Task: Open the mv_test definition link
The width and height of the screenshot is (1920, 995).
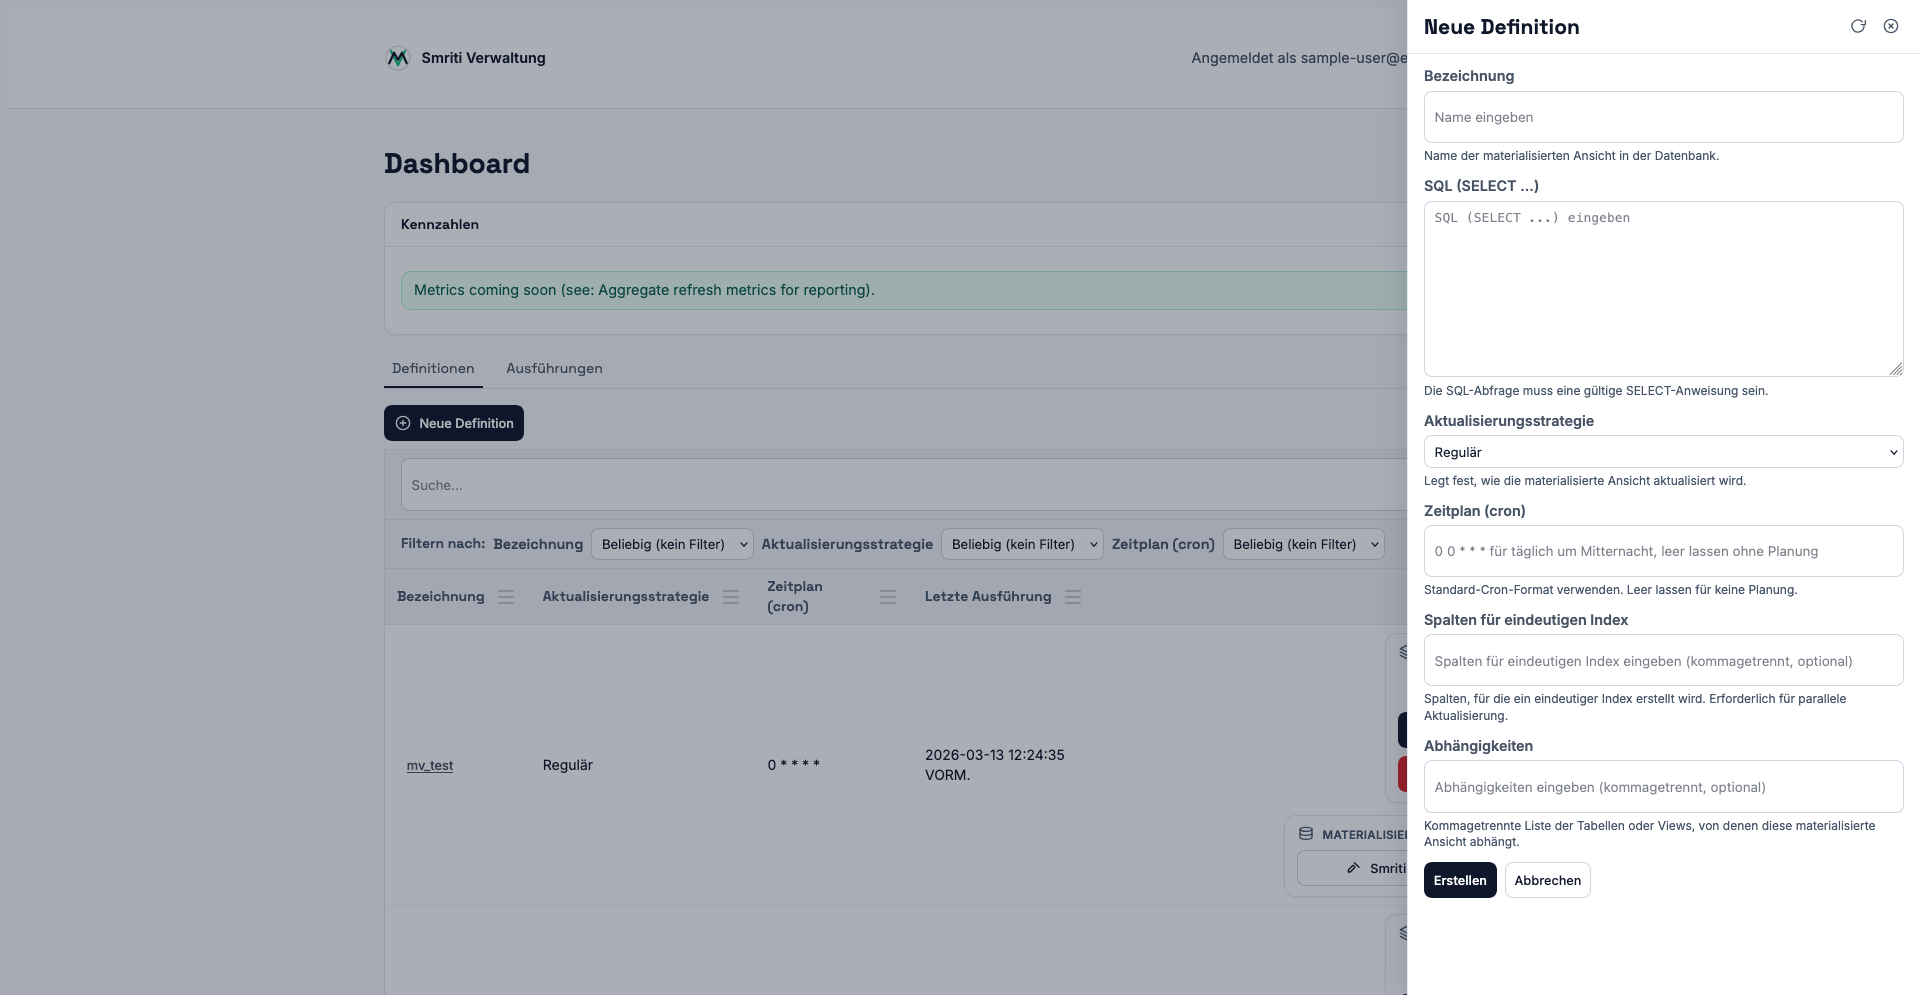Action: [430, 766]
